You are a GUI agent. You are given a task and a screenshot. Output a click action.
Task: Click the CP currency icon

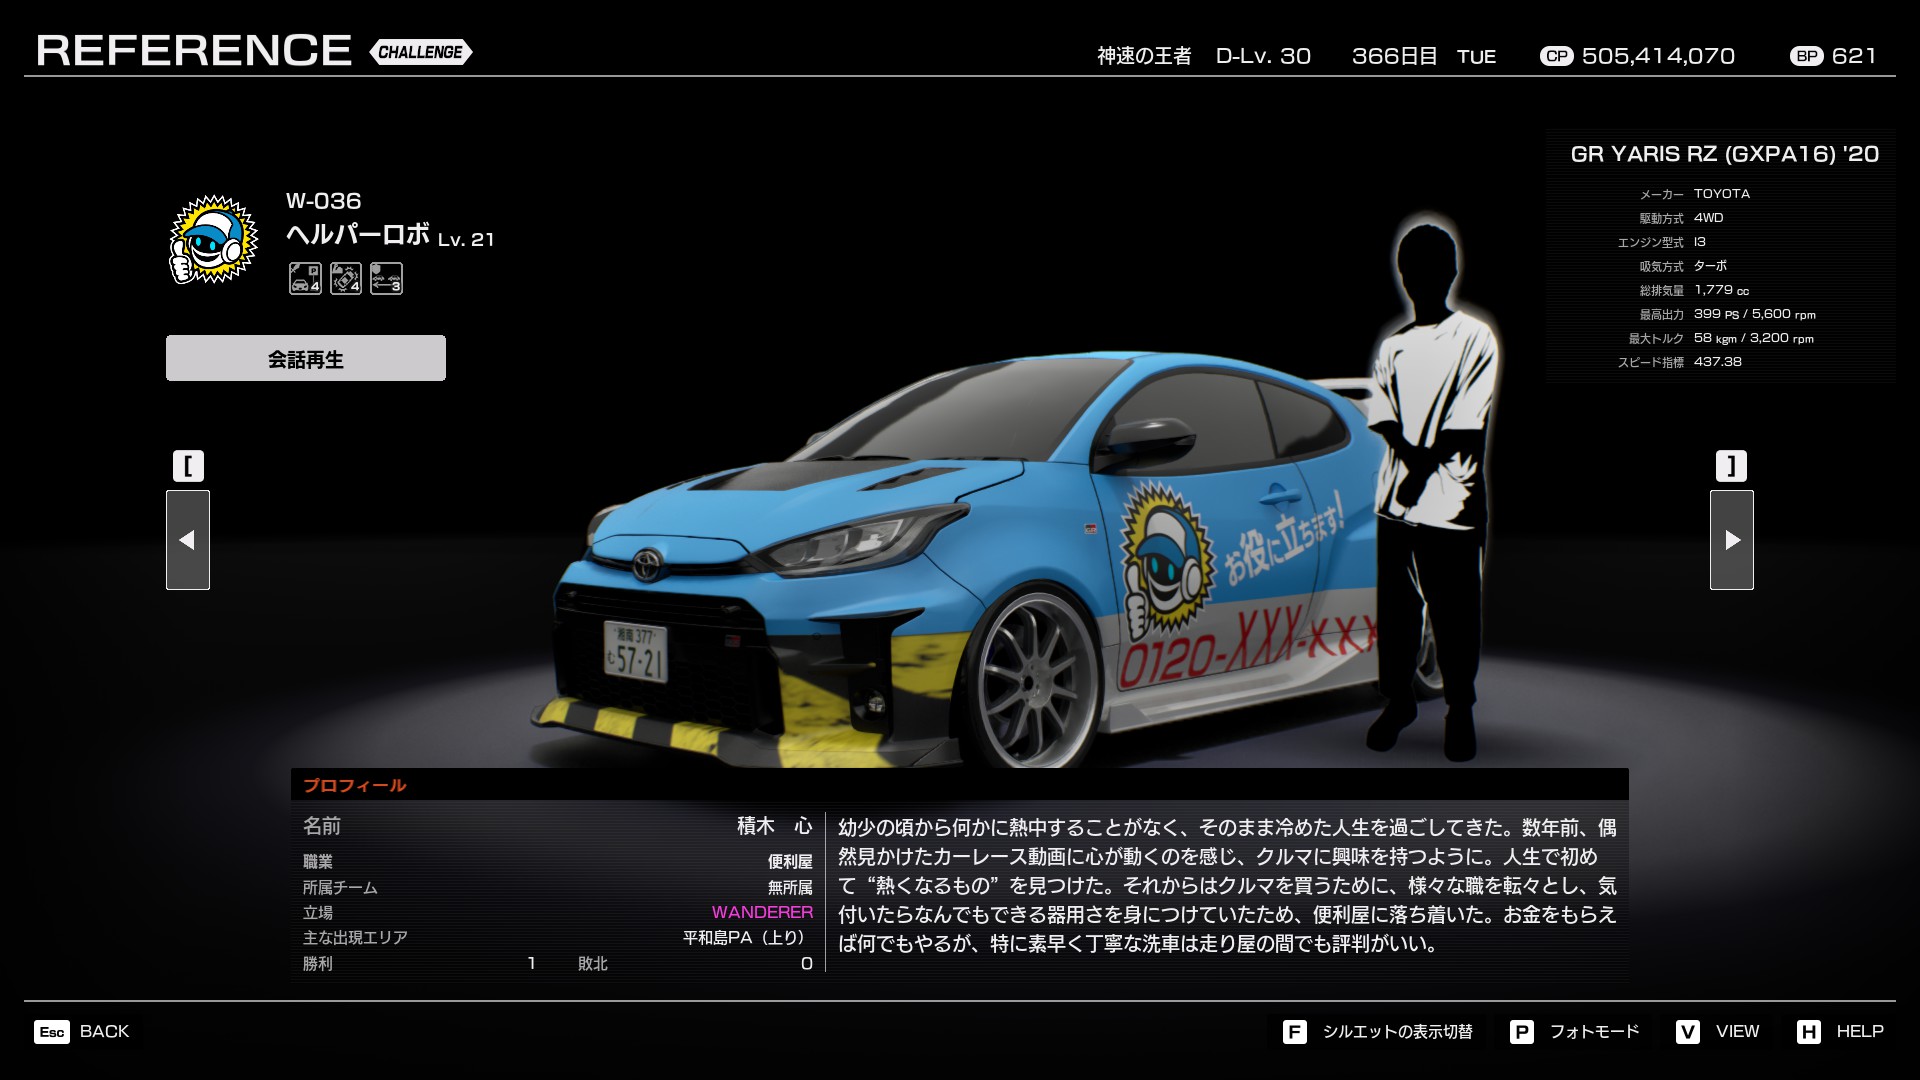1556,56
